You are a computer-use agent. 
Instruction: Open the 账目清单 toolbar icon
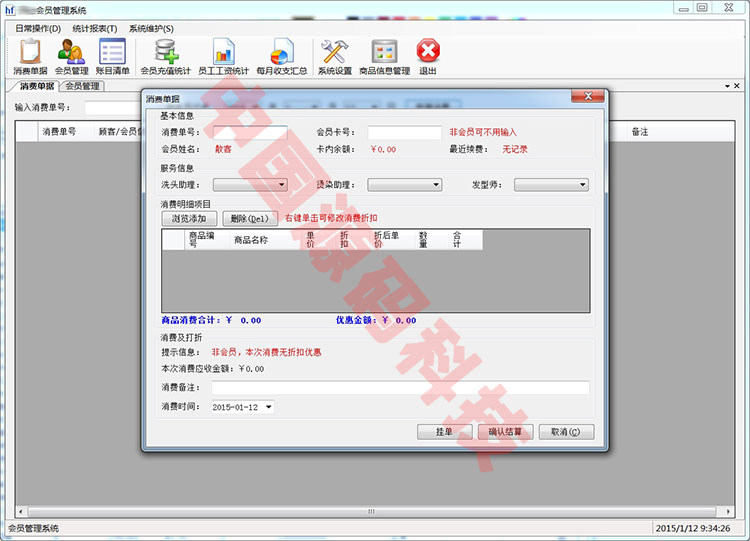click(x=112, y=57)
